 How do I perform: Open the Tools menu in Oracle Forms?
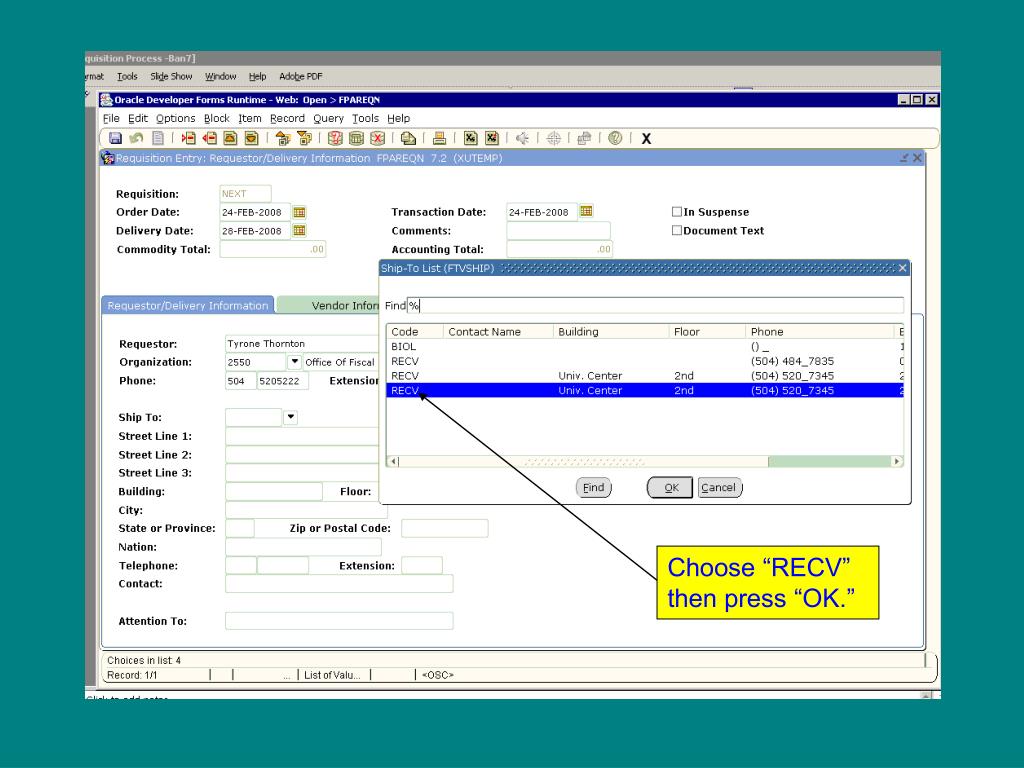(x=365, y=118)
